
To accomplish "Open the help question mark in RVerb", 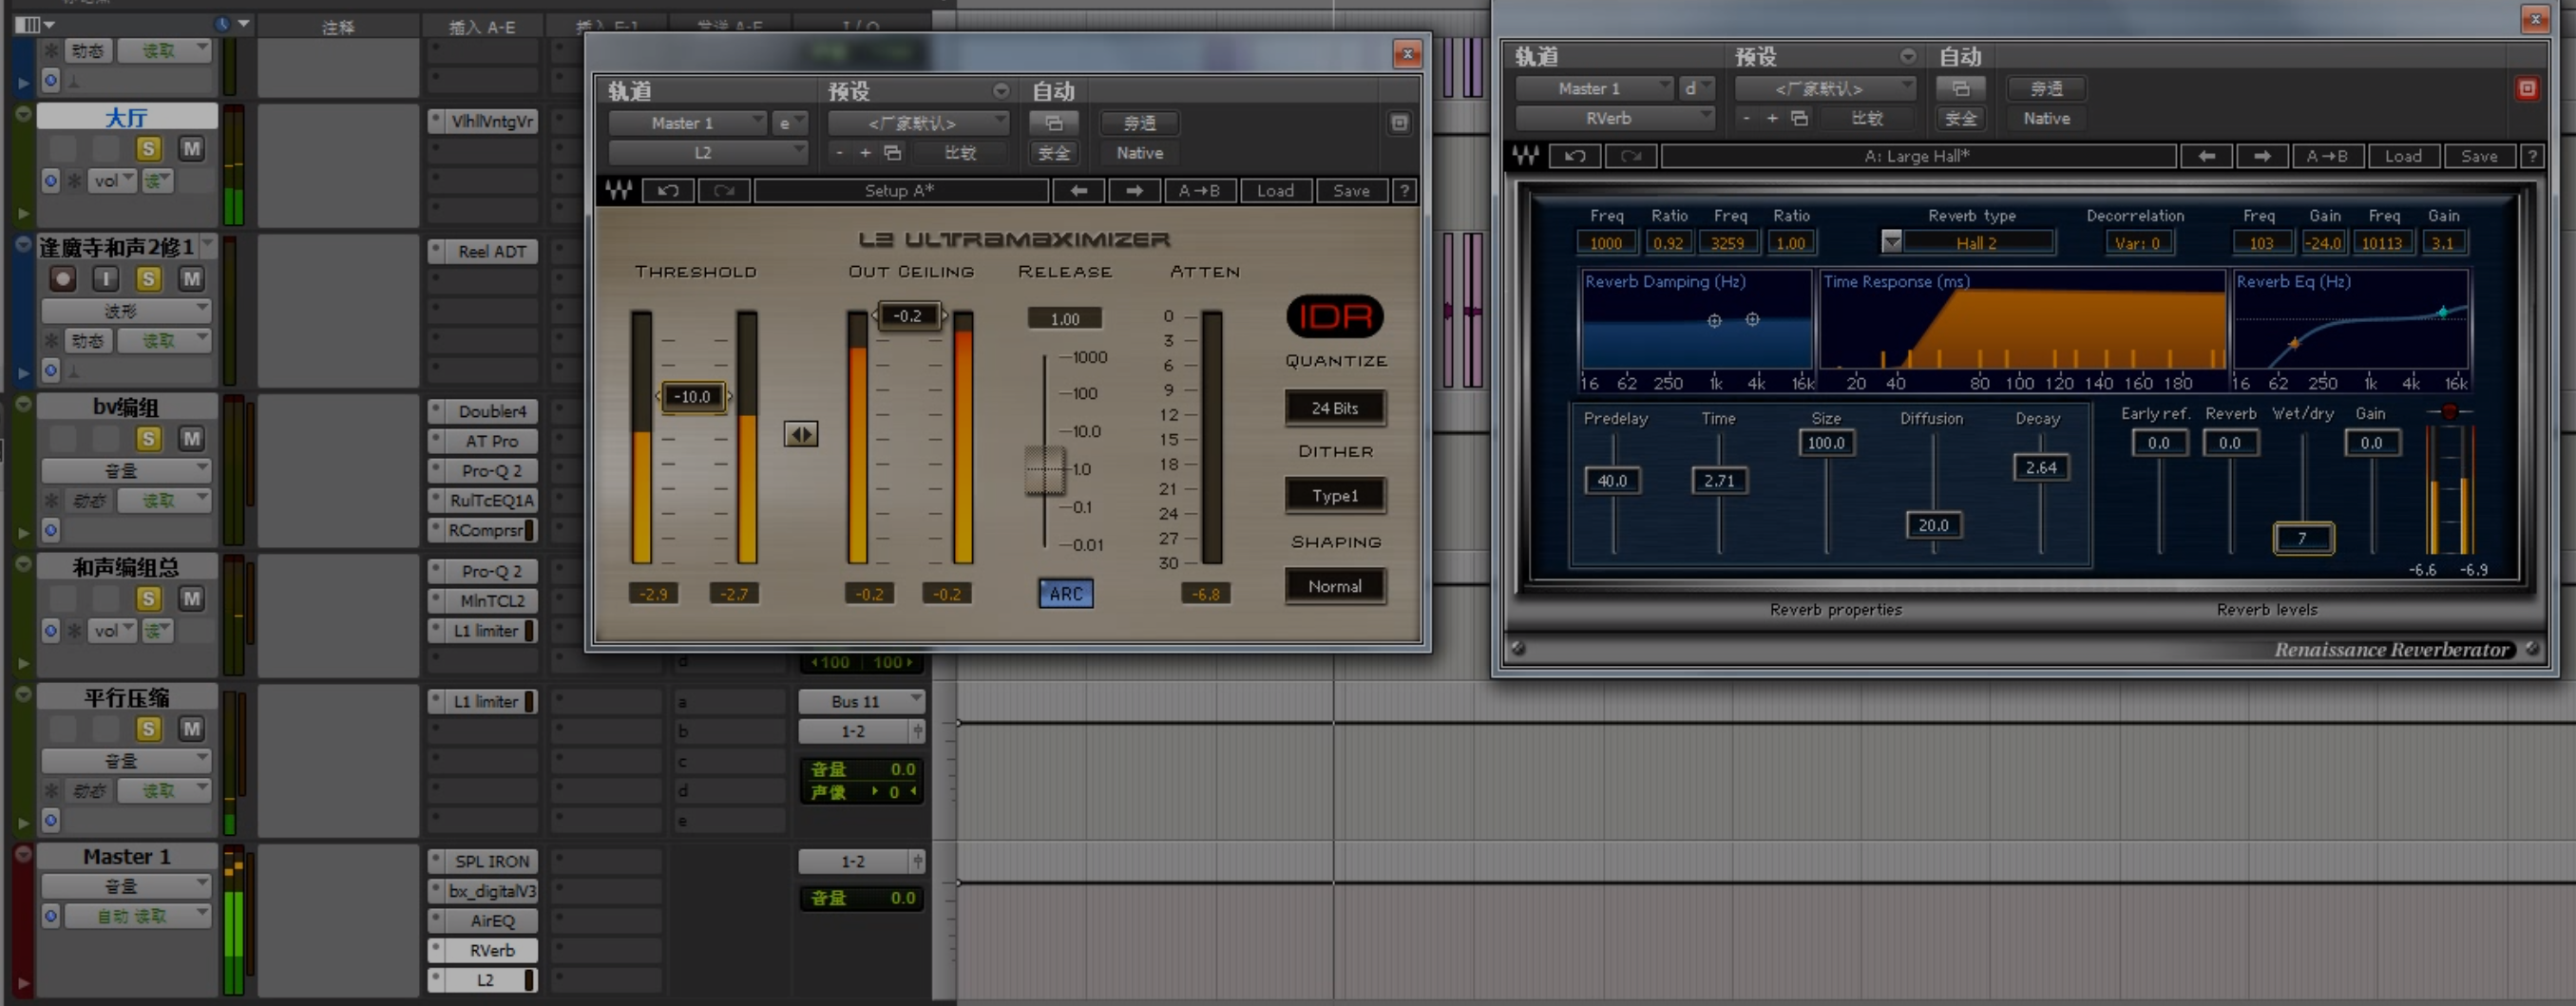I will (x=2531, y=156).
